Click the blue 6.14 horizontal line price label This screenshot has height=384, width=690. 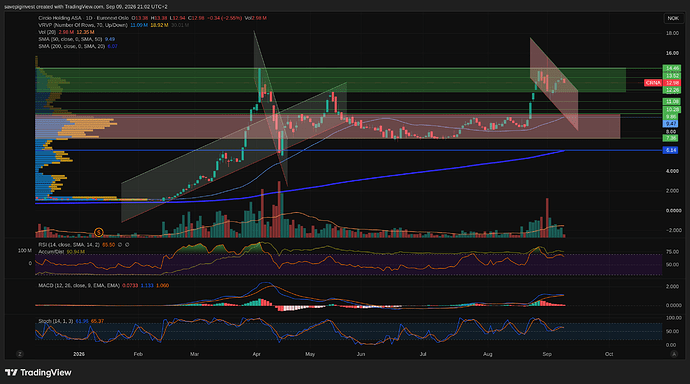coord(671,150)
